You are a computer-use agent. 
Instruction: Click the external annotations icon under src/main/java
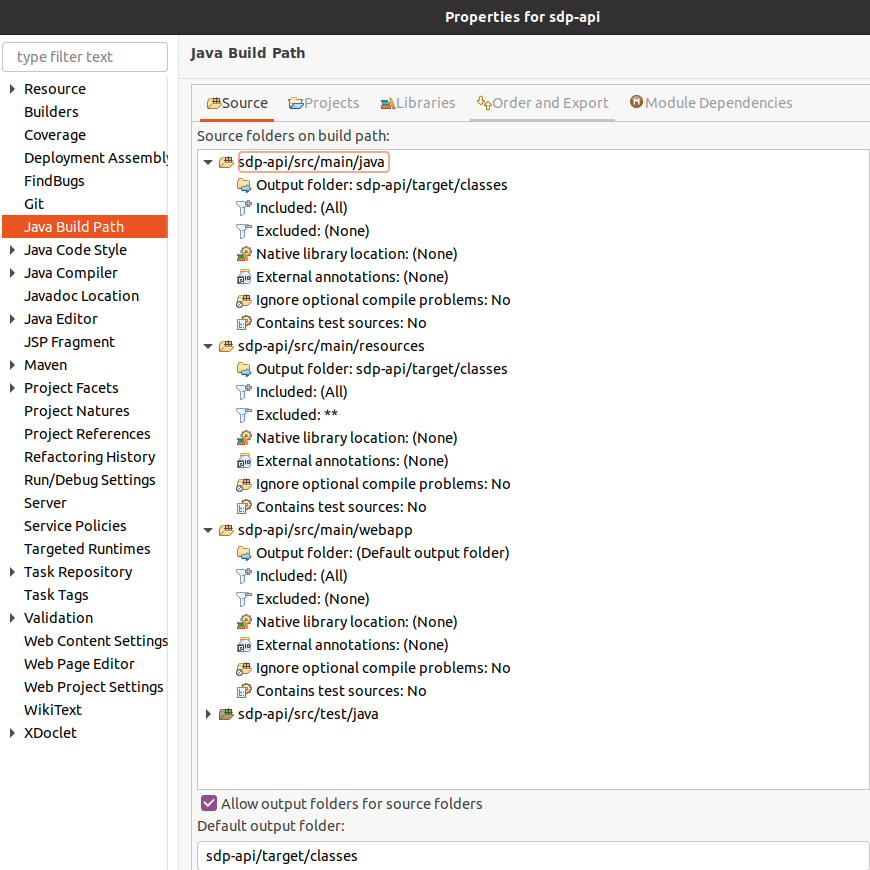(244, 277)
